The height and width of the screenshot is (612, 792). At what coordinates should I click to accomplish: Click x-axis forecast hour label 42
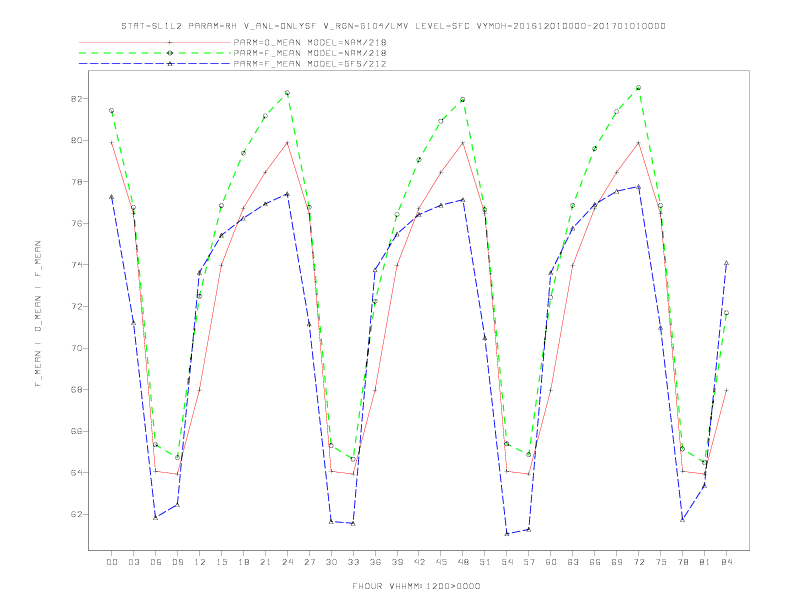click(419, 562)
